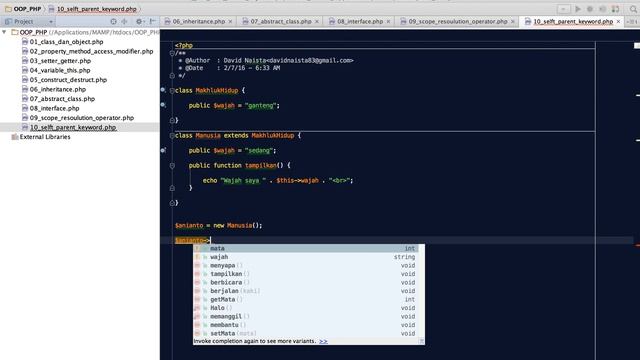Close the 09_scope_resoulution_operator.php tab

coord(513,21)
